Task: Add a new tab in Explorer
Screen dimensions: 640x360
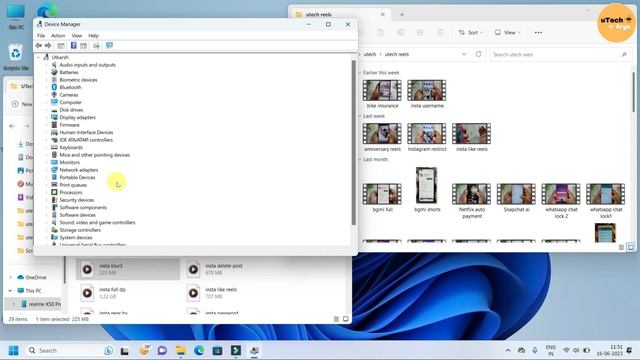Action: click(402, 14)
